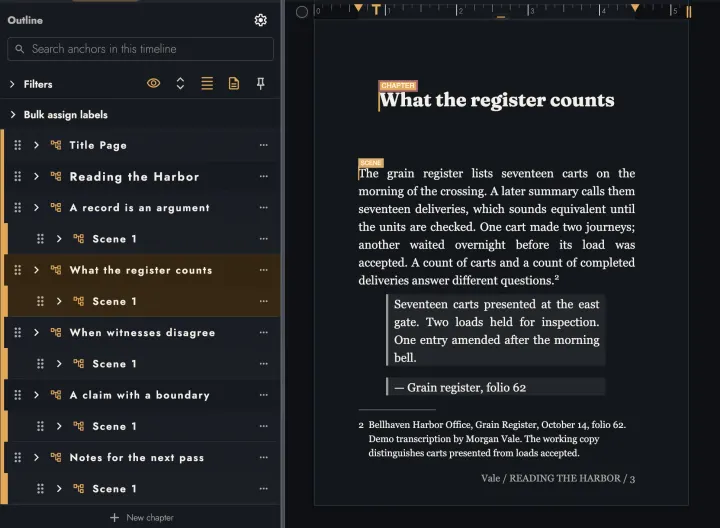
Task: Click the circle button left of ruler
Action: (x=302, y=12)
